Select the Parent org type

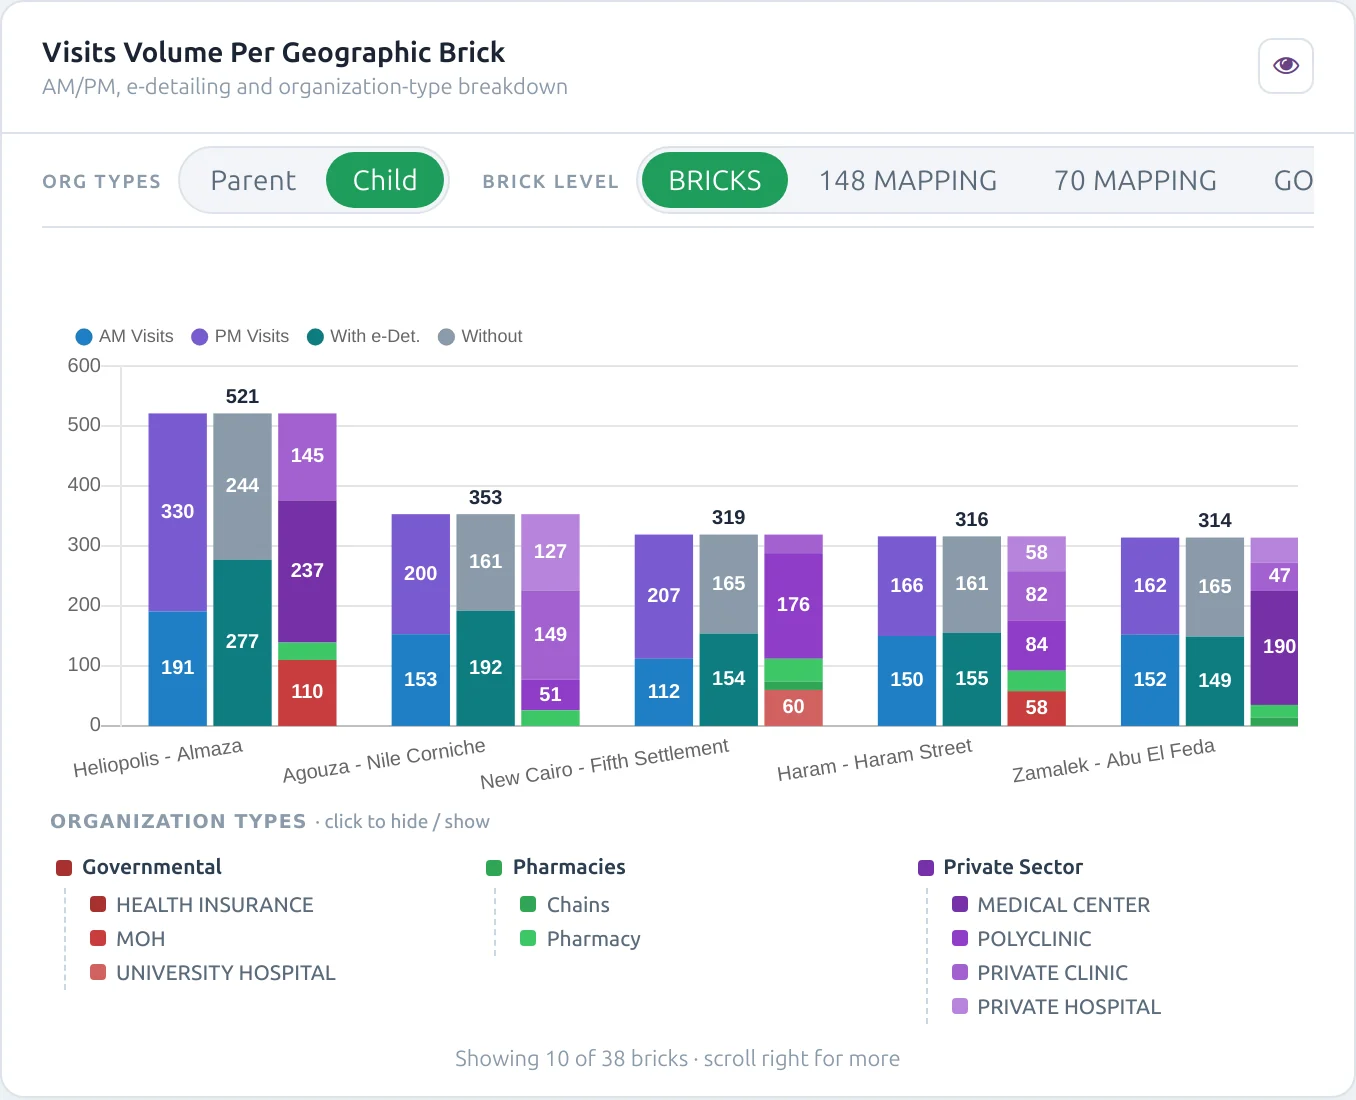click(253, 180)
